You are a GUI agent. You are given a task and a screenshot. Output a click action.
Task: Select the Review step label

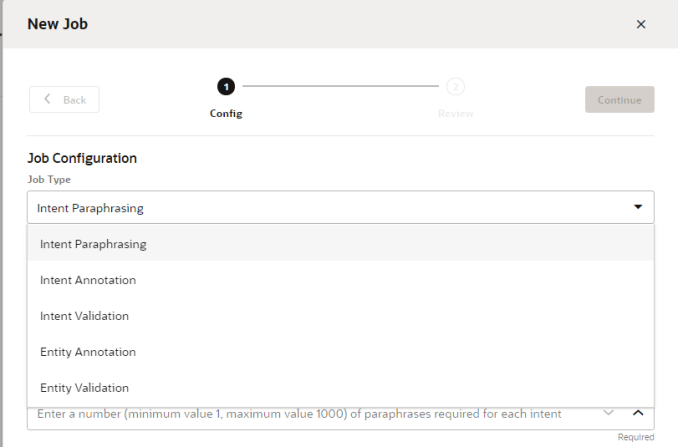[455, 113]
